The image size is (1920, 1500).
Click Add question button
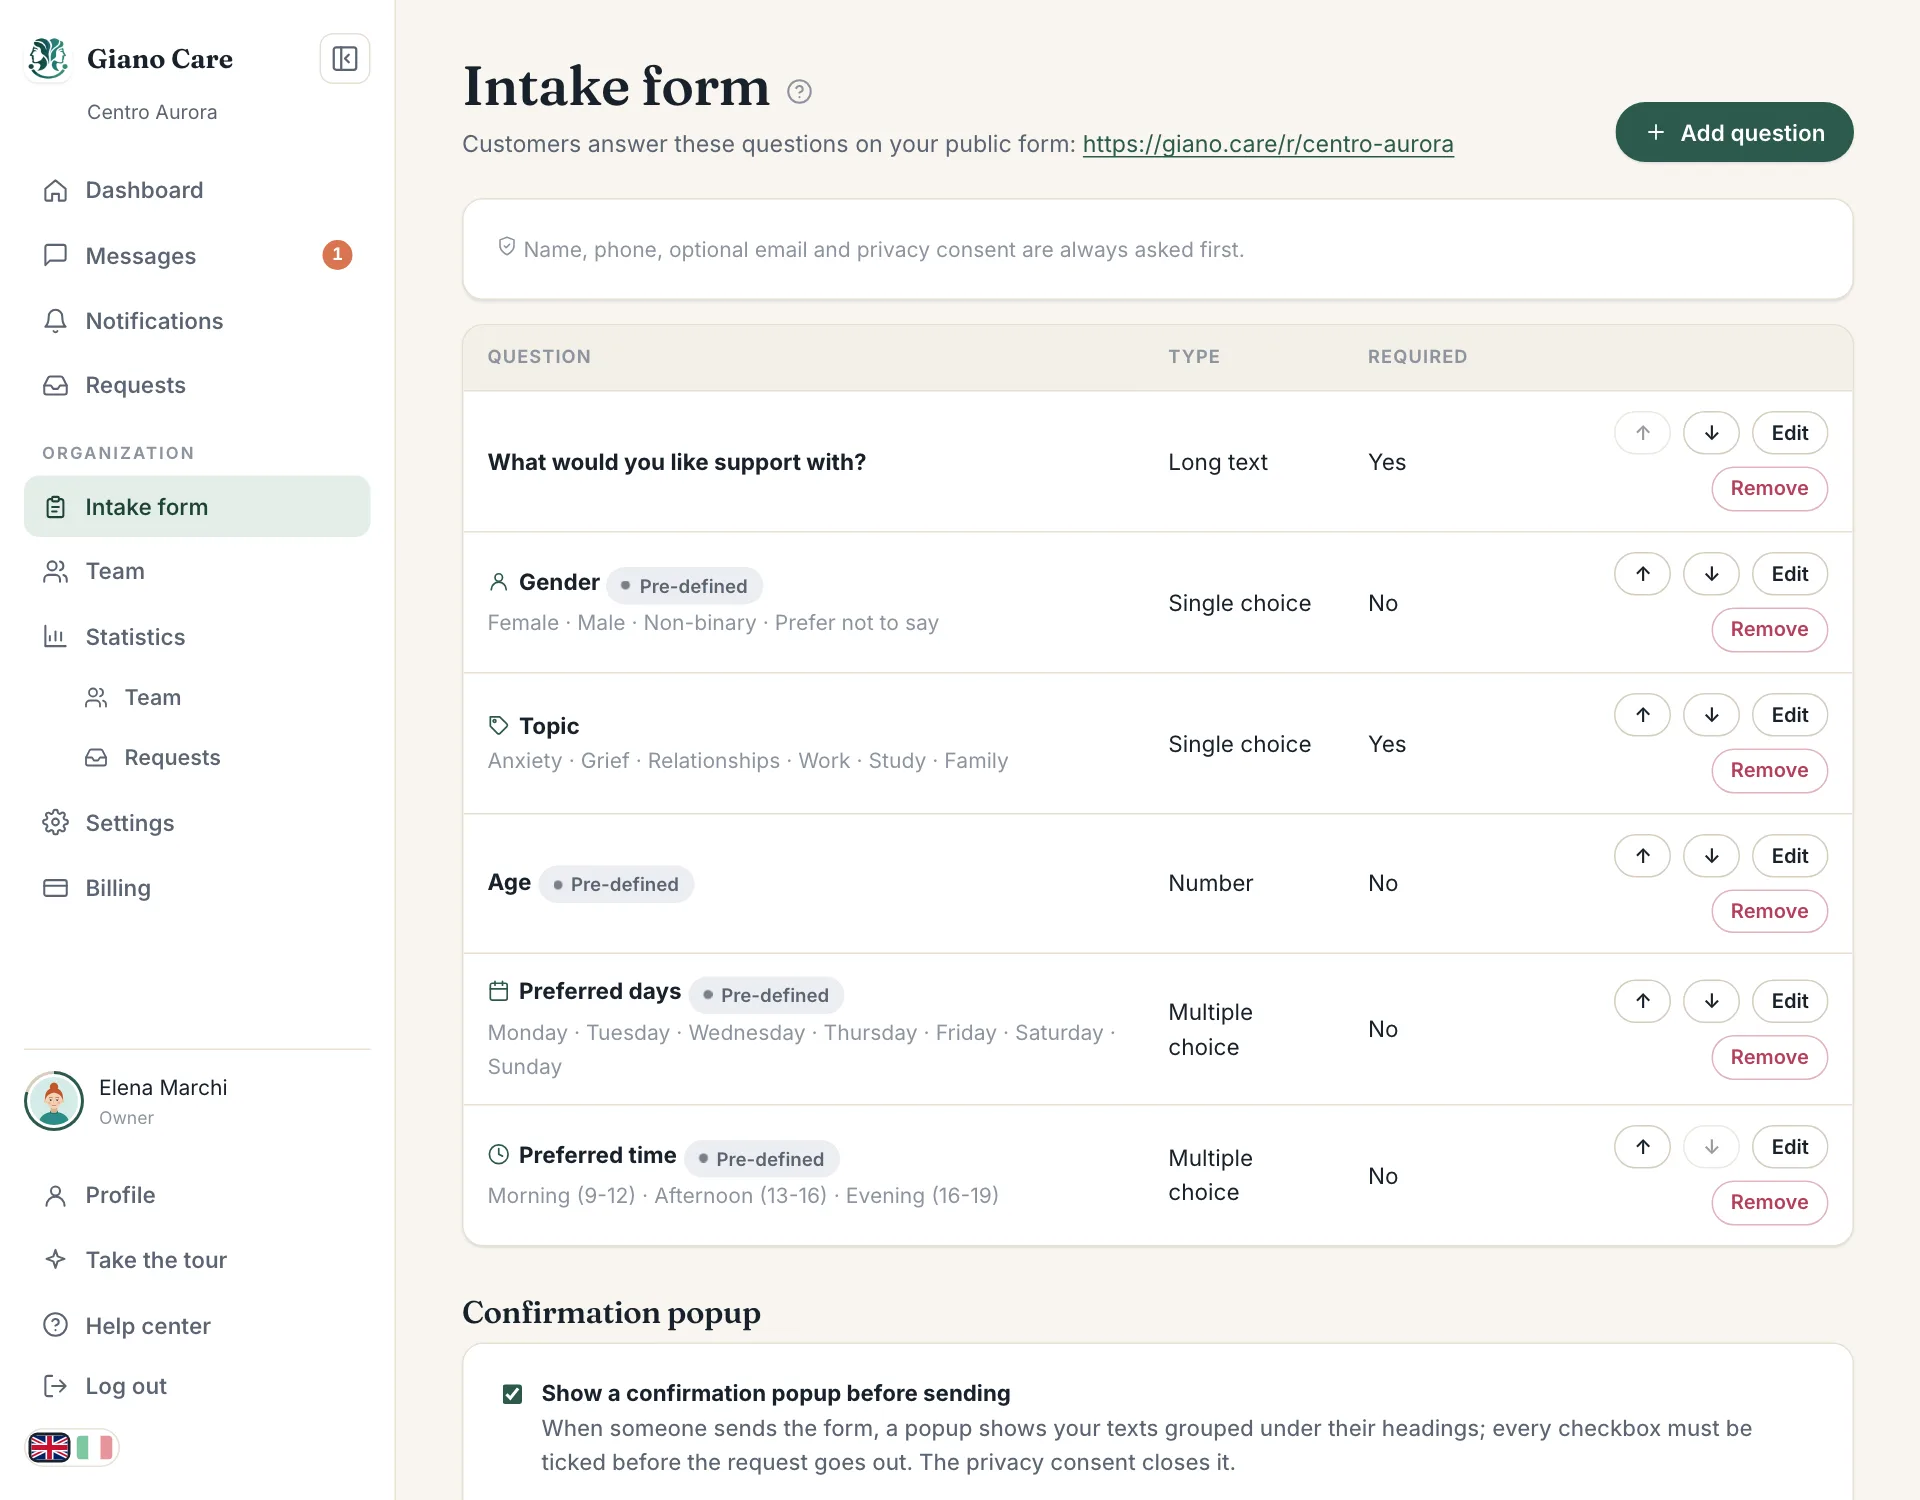[x=1734, y=132]
